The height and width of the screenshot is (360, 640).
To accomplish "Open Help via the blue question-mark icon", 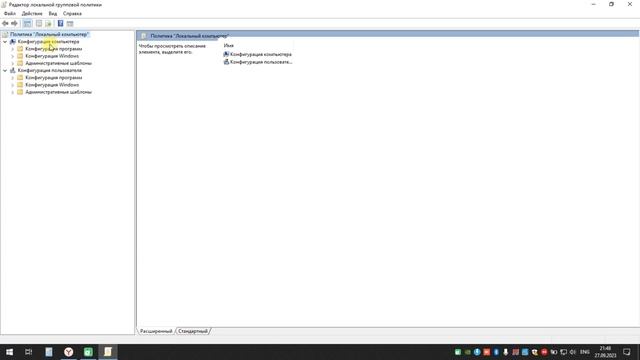I will pos(60,24).
